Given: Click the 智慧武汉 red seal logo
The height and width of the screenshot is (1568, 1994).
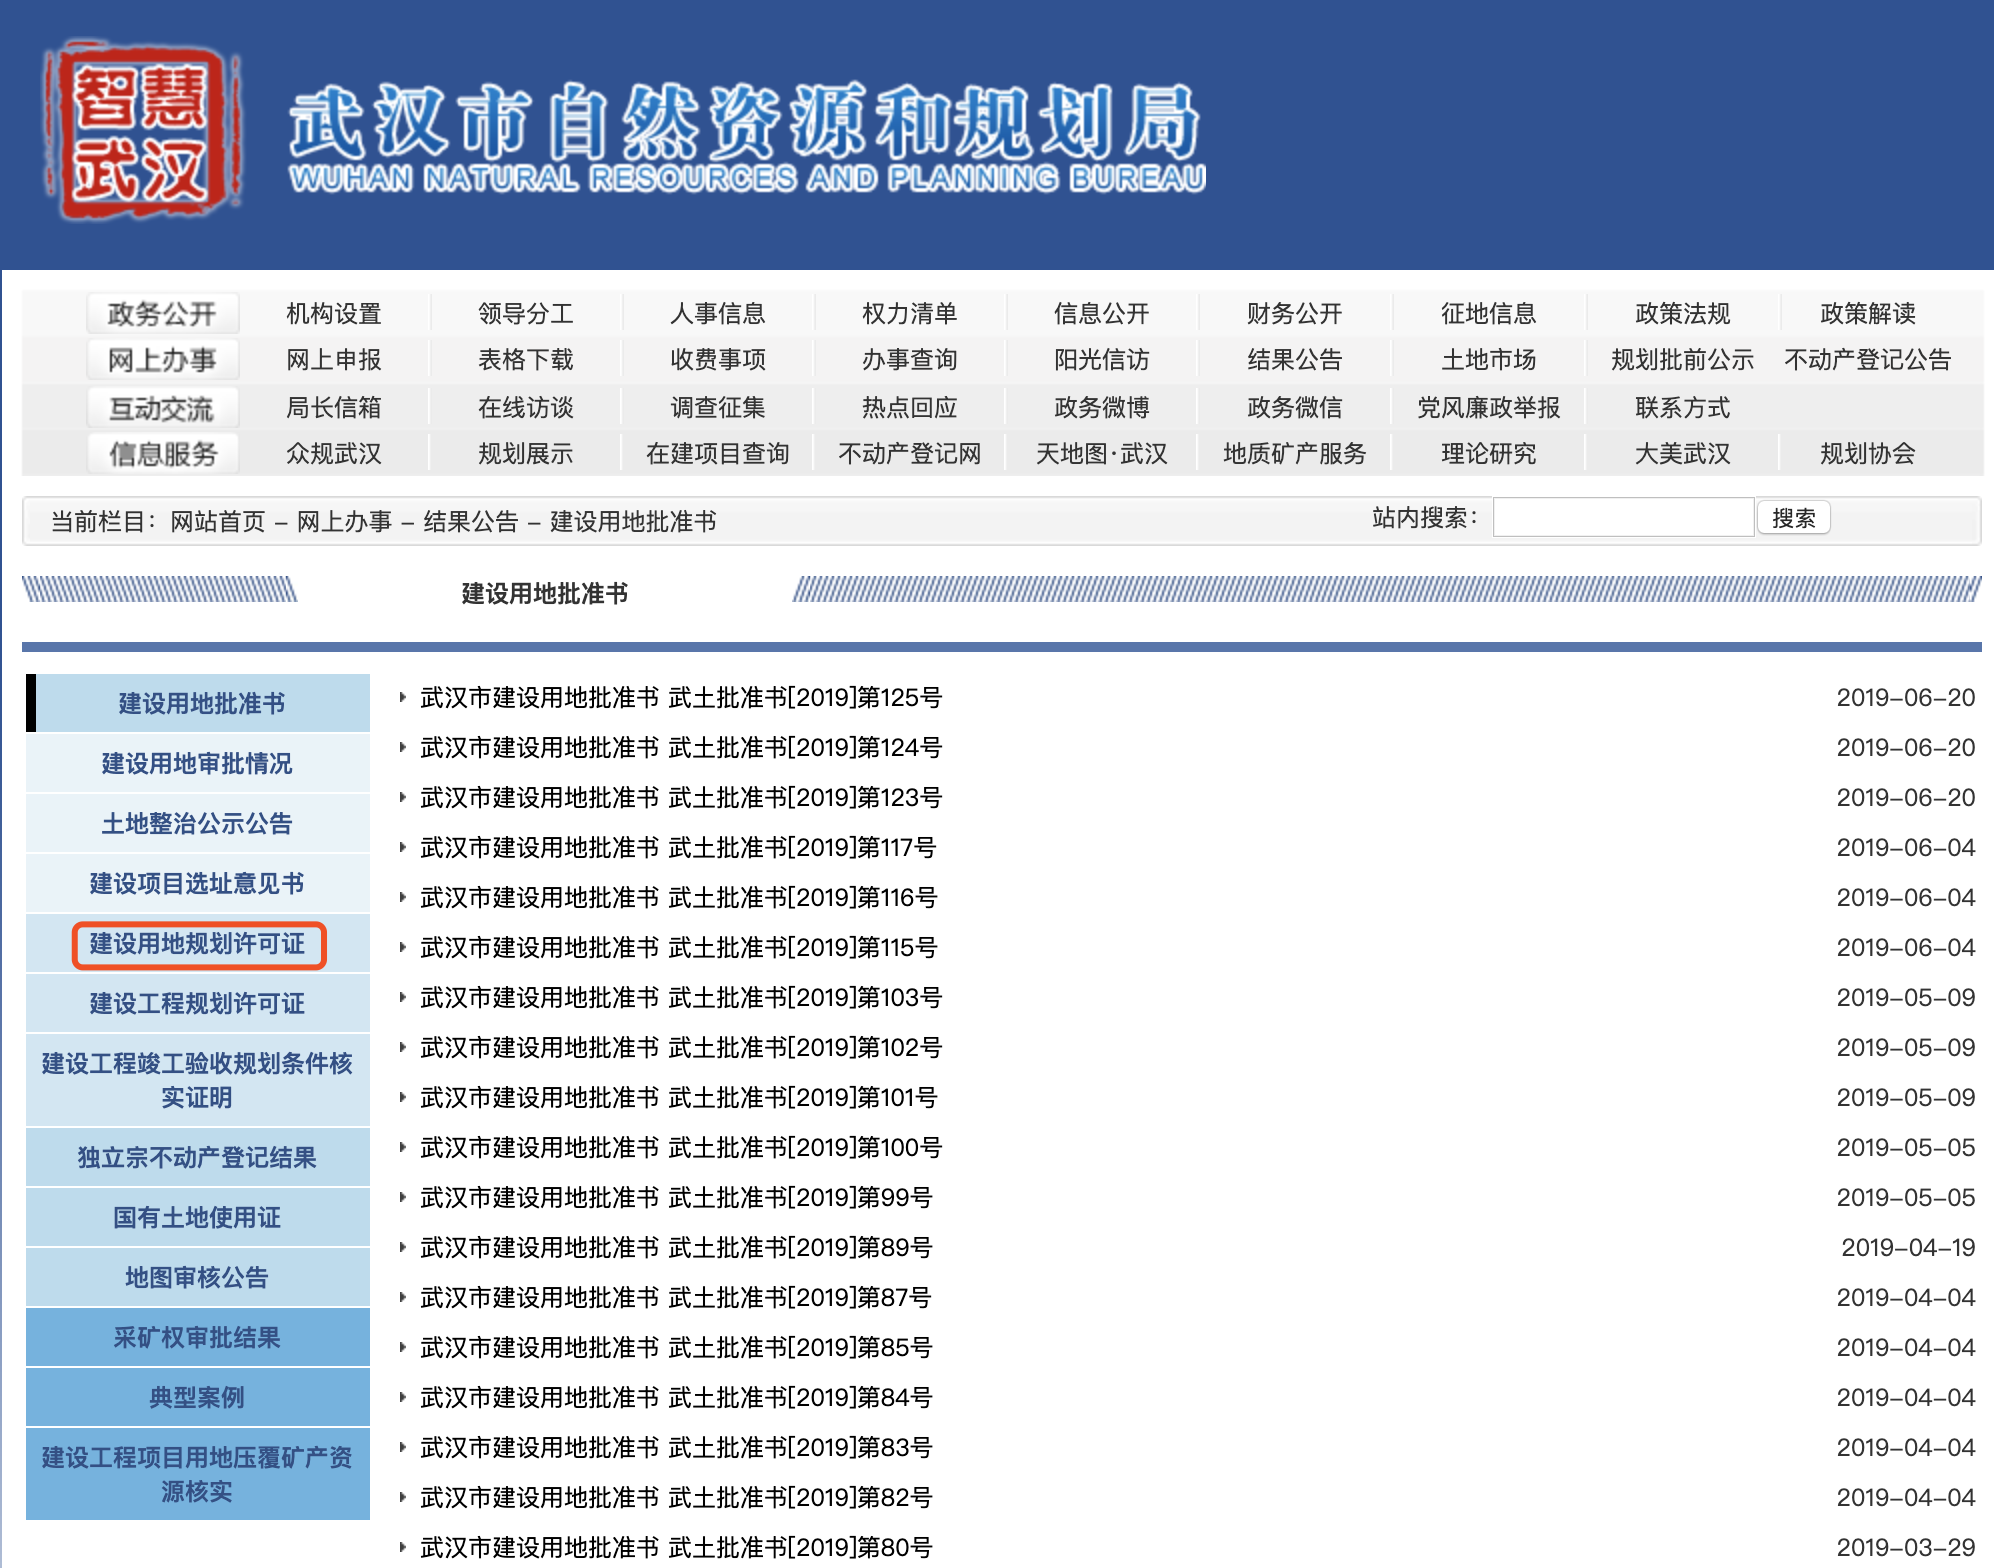Looking at the screenshot, I should pos(141,130).
